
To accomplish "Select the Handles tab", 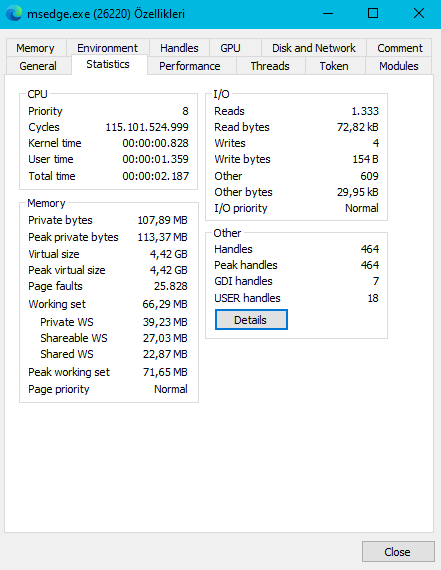I will pyautogui.click(x=179, y=48).
